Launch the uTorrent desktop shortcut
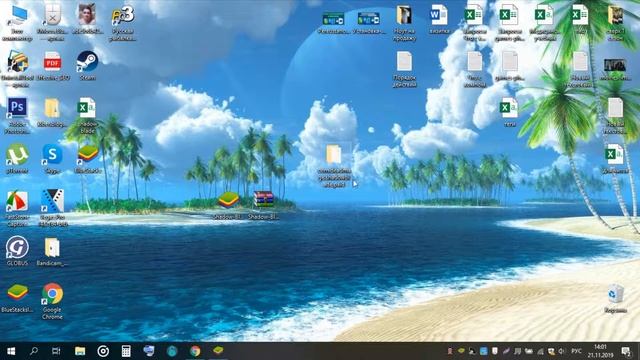The width and height of the screenshot is (640, 360). click(17, 155)
